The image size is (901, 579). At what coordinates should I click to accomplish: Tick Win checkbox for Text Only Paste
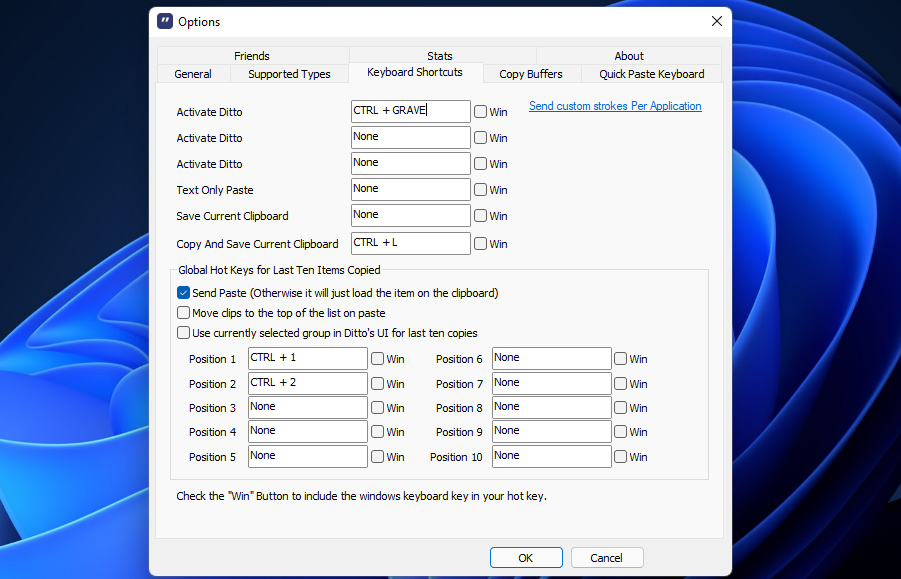tap(481, 190)
